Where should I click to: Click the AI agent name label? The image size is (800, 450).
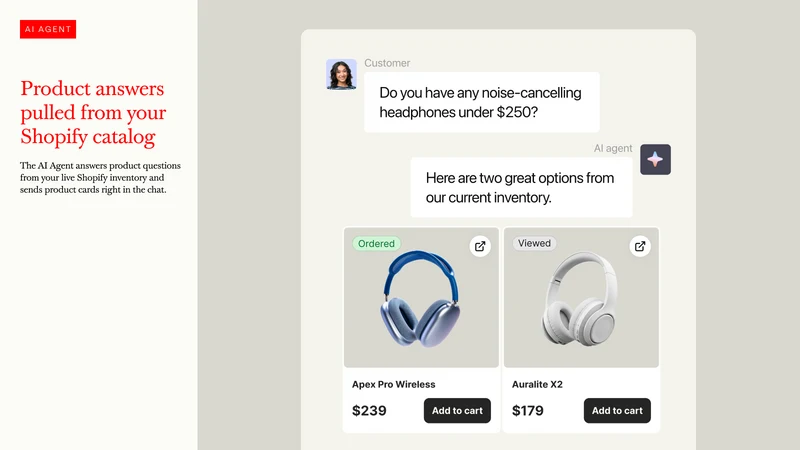point(613,148)
